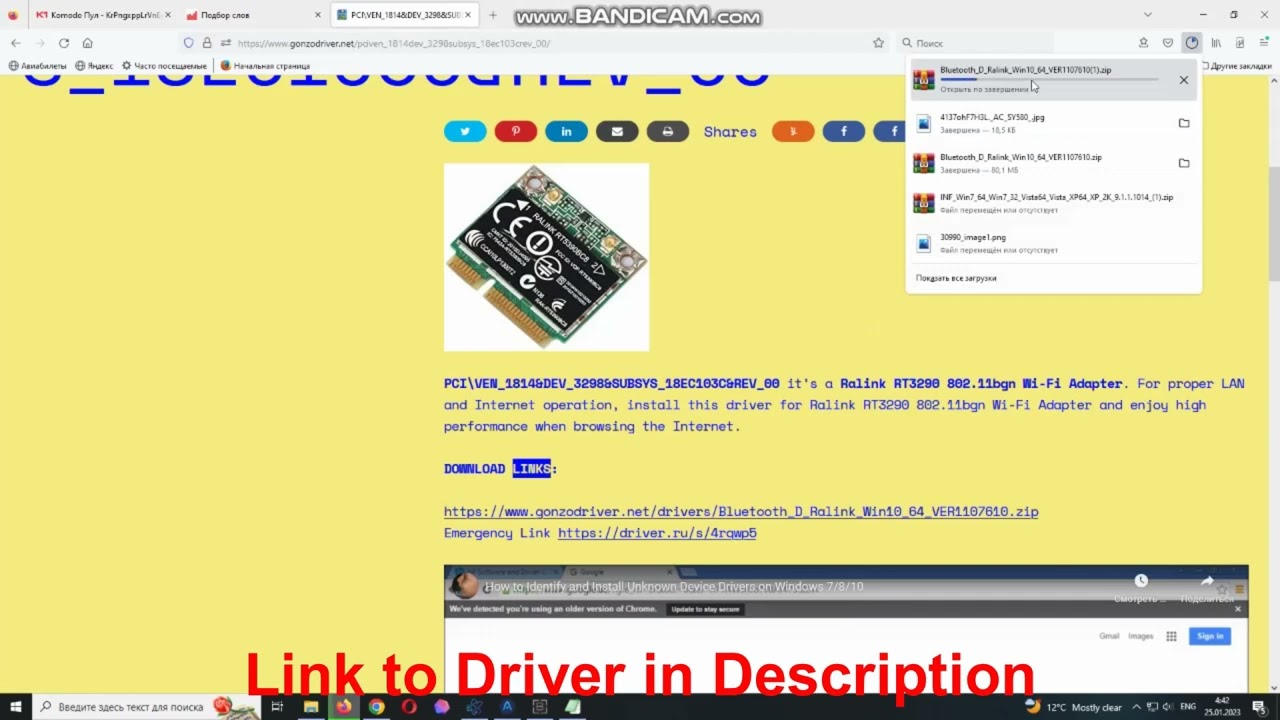
Task: Open Другие закладки folder
Action: [x=1236, y=66]
